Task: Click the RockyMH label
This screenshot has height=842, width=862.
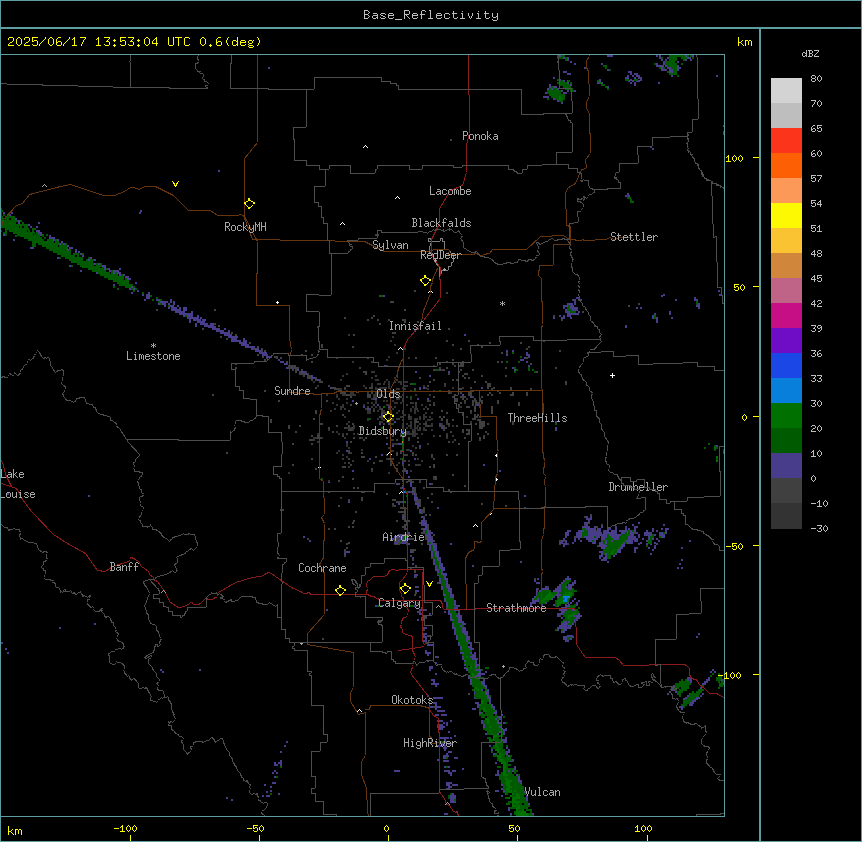Action: 245,226
